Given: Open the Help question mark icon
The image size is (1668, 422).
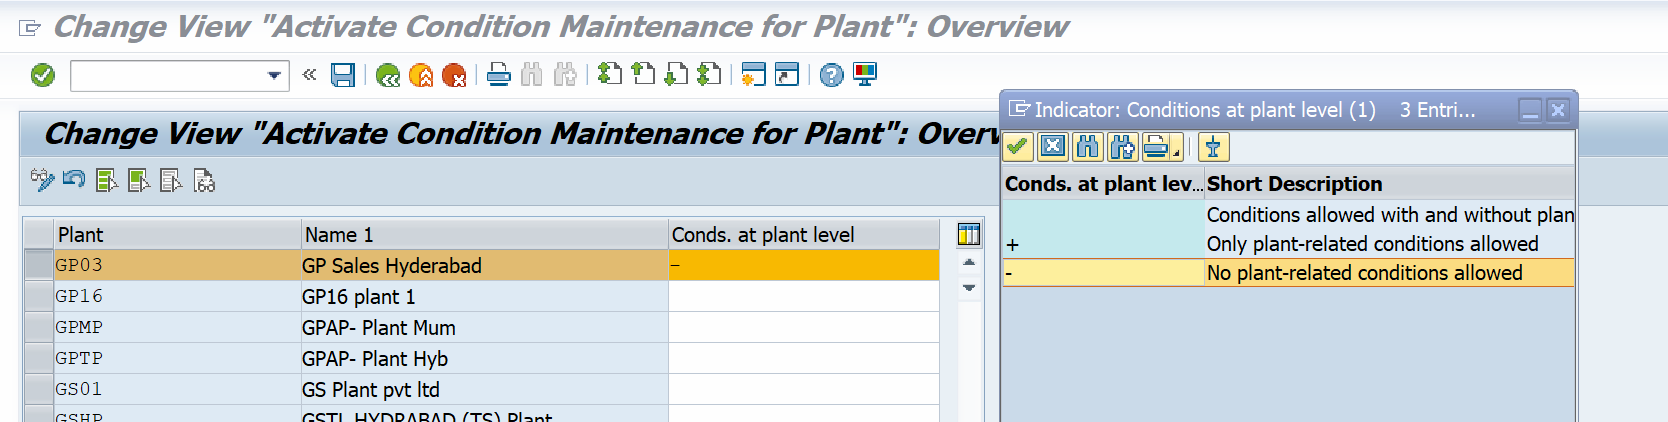Looking at the screenshot, I should point(831,75).
